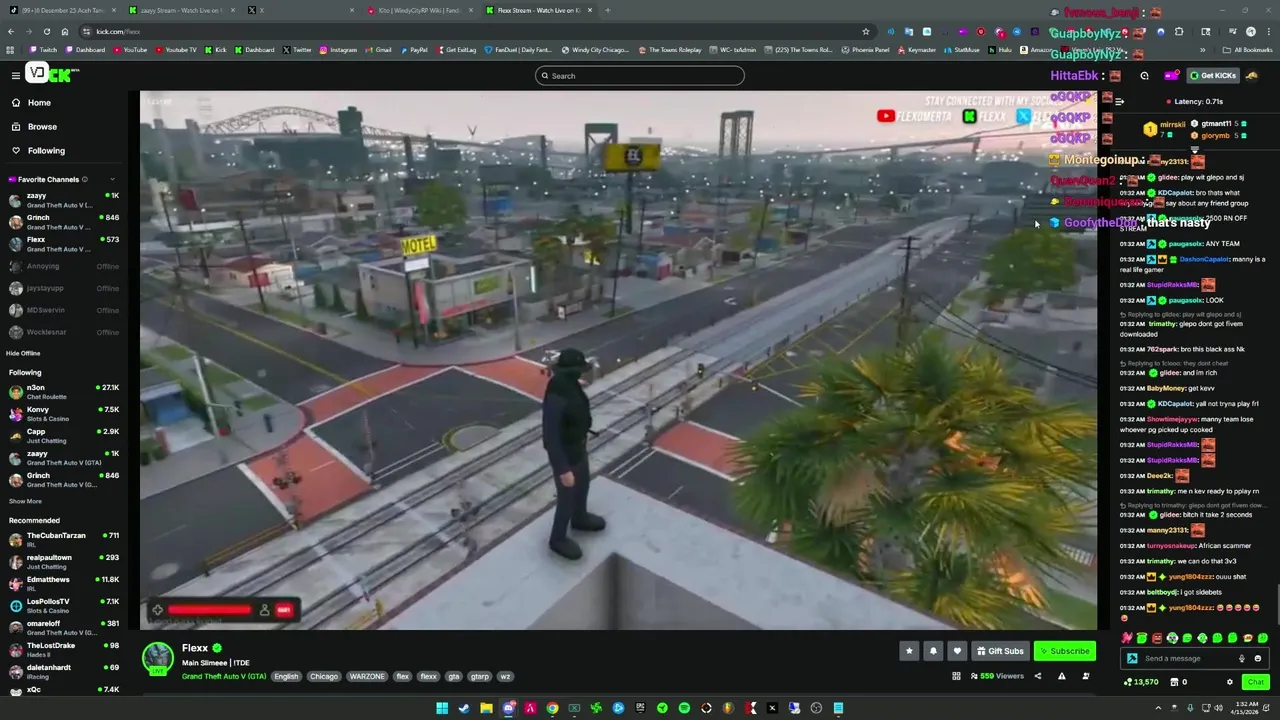Open the All Bookmarks folder
The width and height of the screenshot is (1280, 720).
[x=1247, y=50]
